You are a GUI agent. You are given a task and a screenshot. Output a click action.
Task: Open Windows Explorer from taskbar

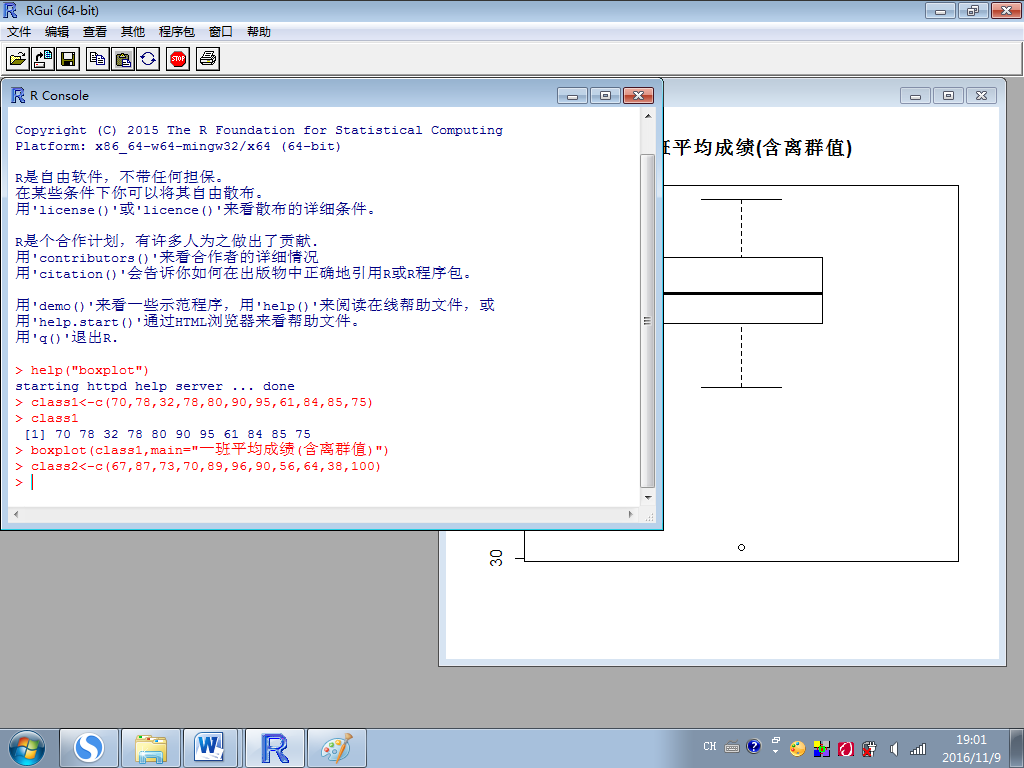click(x=151, y=748)
